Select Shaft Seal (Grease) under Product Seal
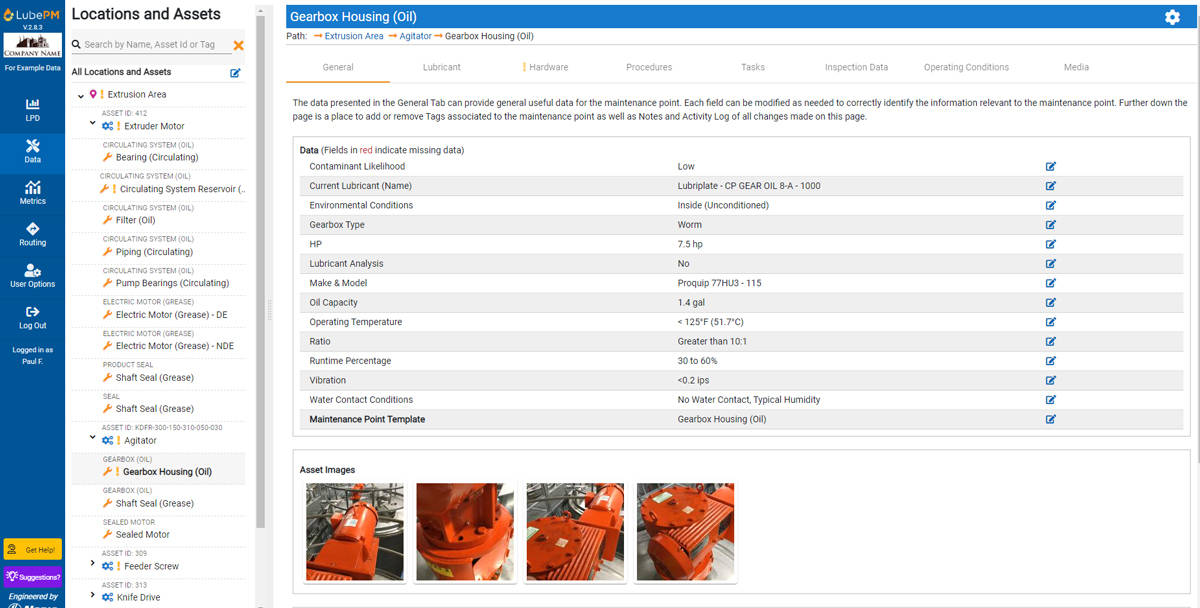 tap(155, 378)
